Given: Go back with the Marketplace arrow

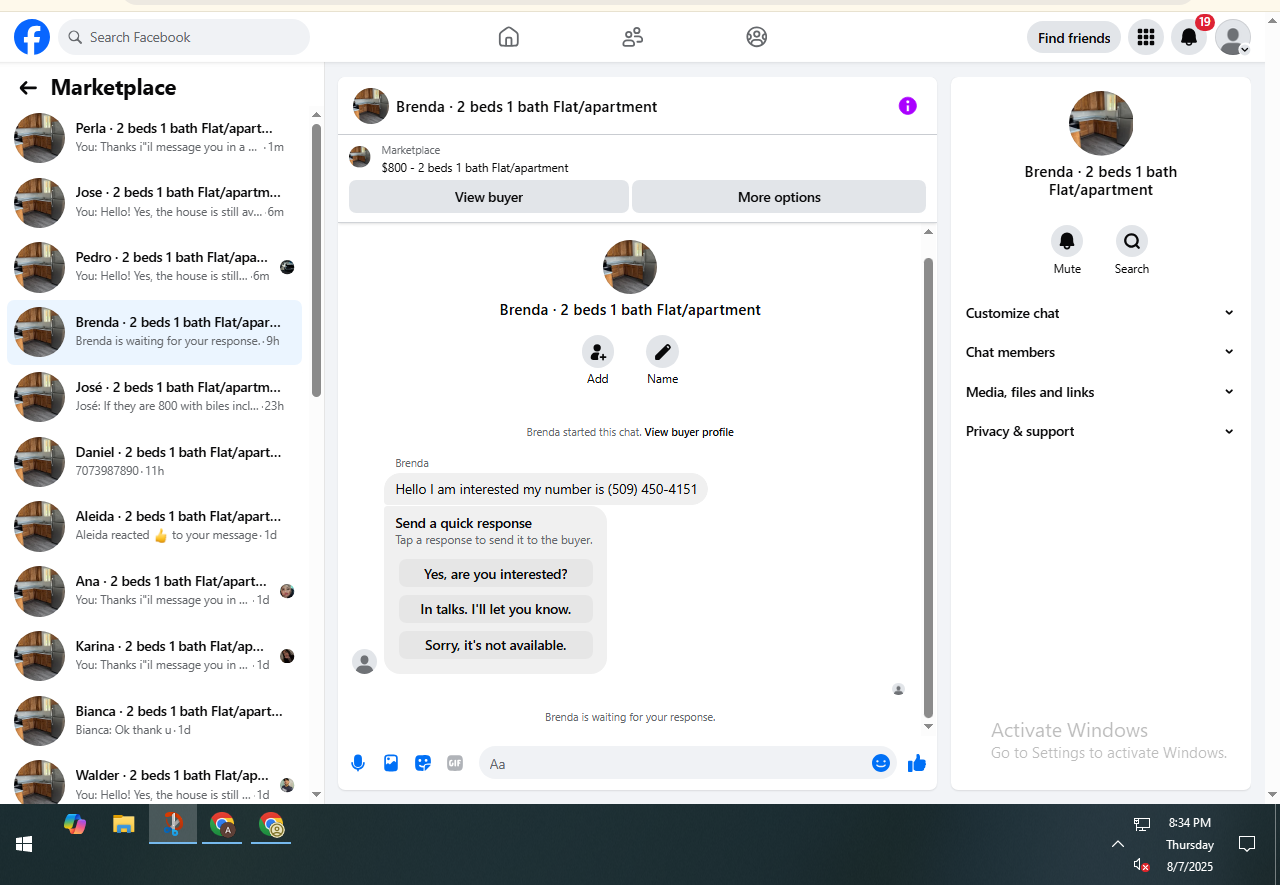Looking at the screenshot, I should coord(28,88).
